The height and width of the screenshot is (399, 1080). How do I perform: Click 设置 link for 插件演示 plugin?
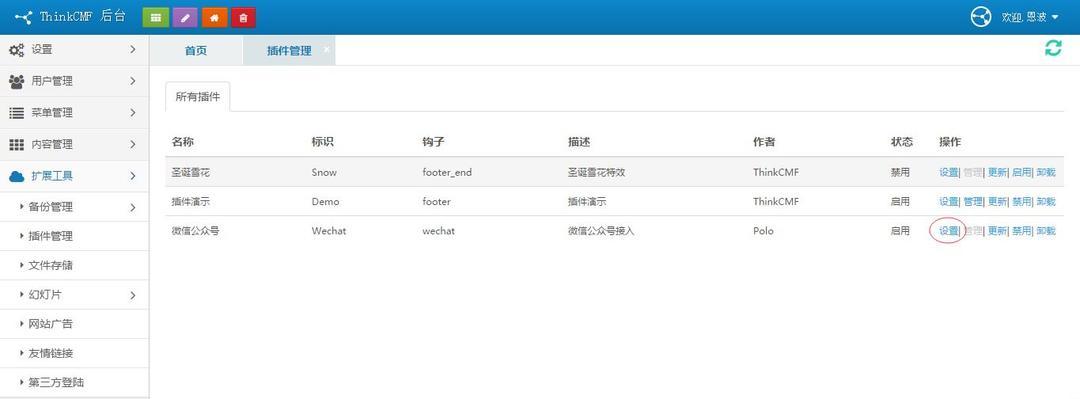point(948,202)
